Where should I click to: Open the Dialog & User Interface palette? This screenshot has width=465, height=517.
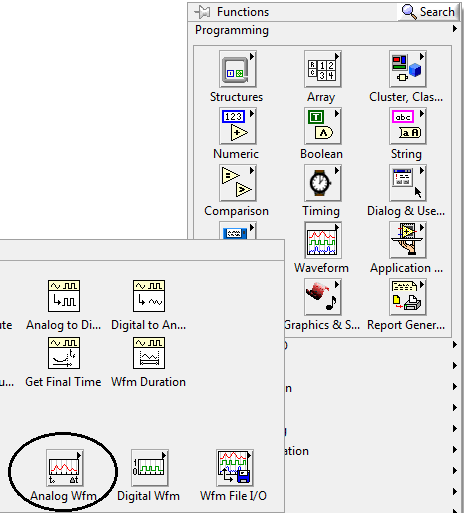pos(408,183)
